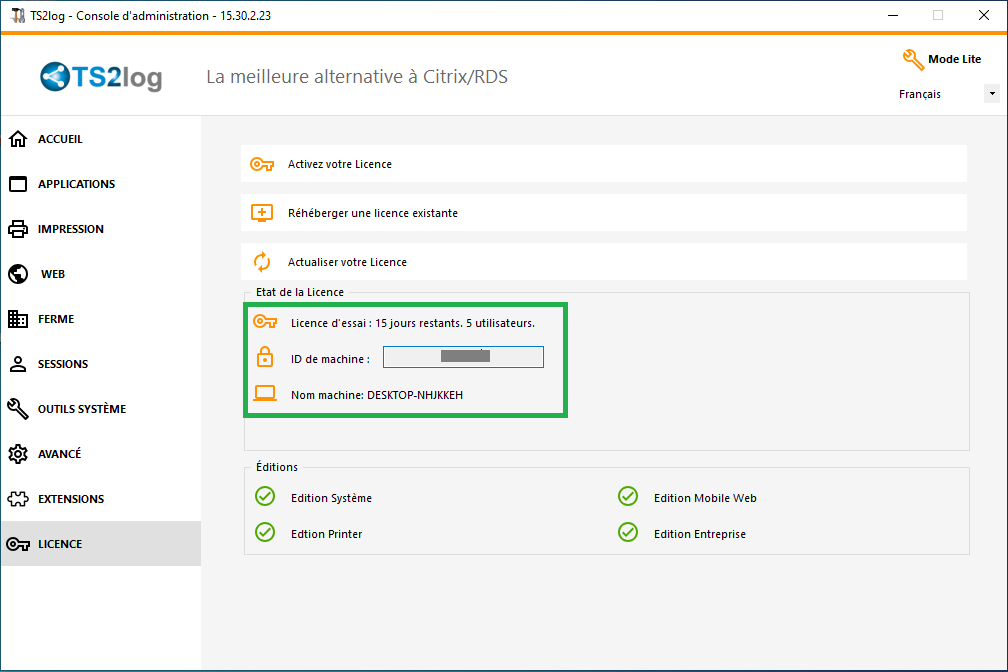
Task: Click Actualiser votre Licence
Action: [x=604, y=262]
